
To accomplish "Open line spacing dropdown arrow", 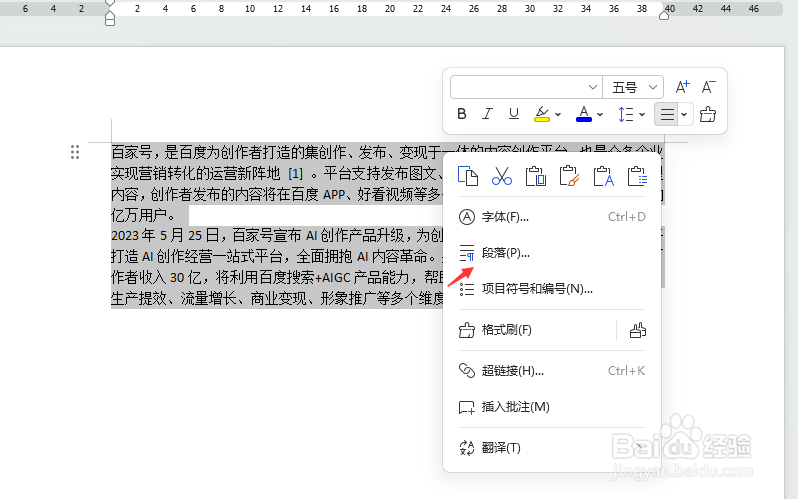I will coord(642,115).
